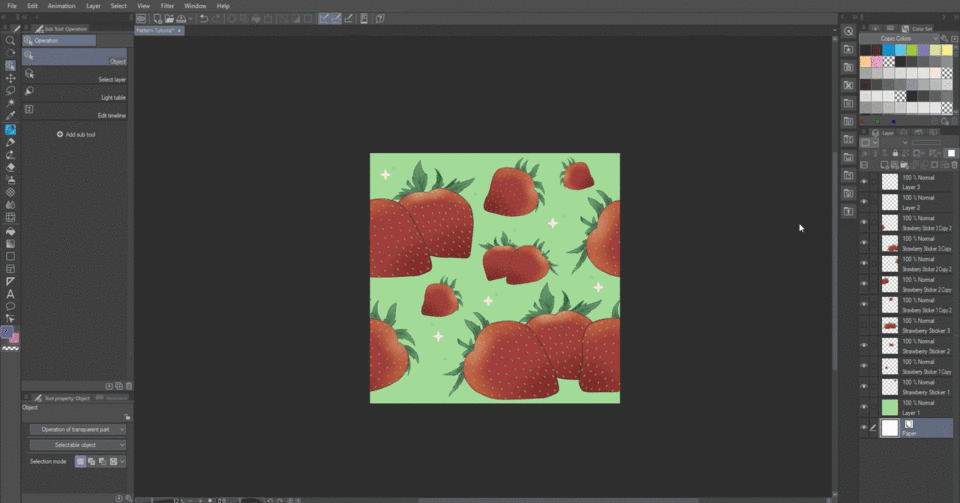Select the Zoom magnifier tool
The image size is (960, 503).
click(10, 40)
